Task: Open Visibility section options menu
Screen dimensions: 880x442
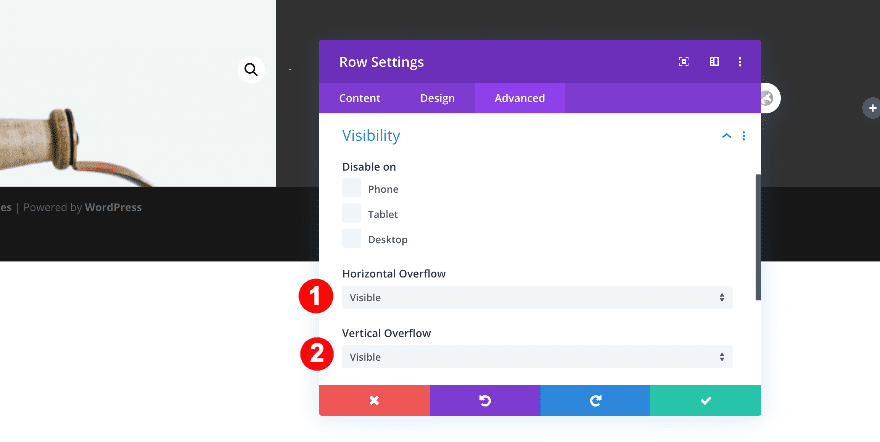Action: (x=744, y=136)
